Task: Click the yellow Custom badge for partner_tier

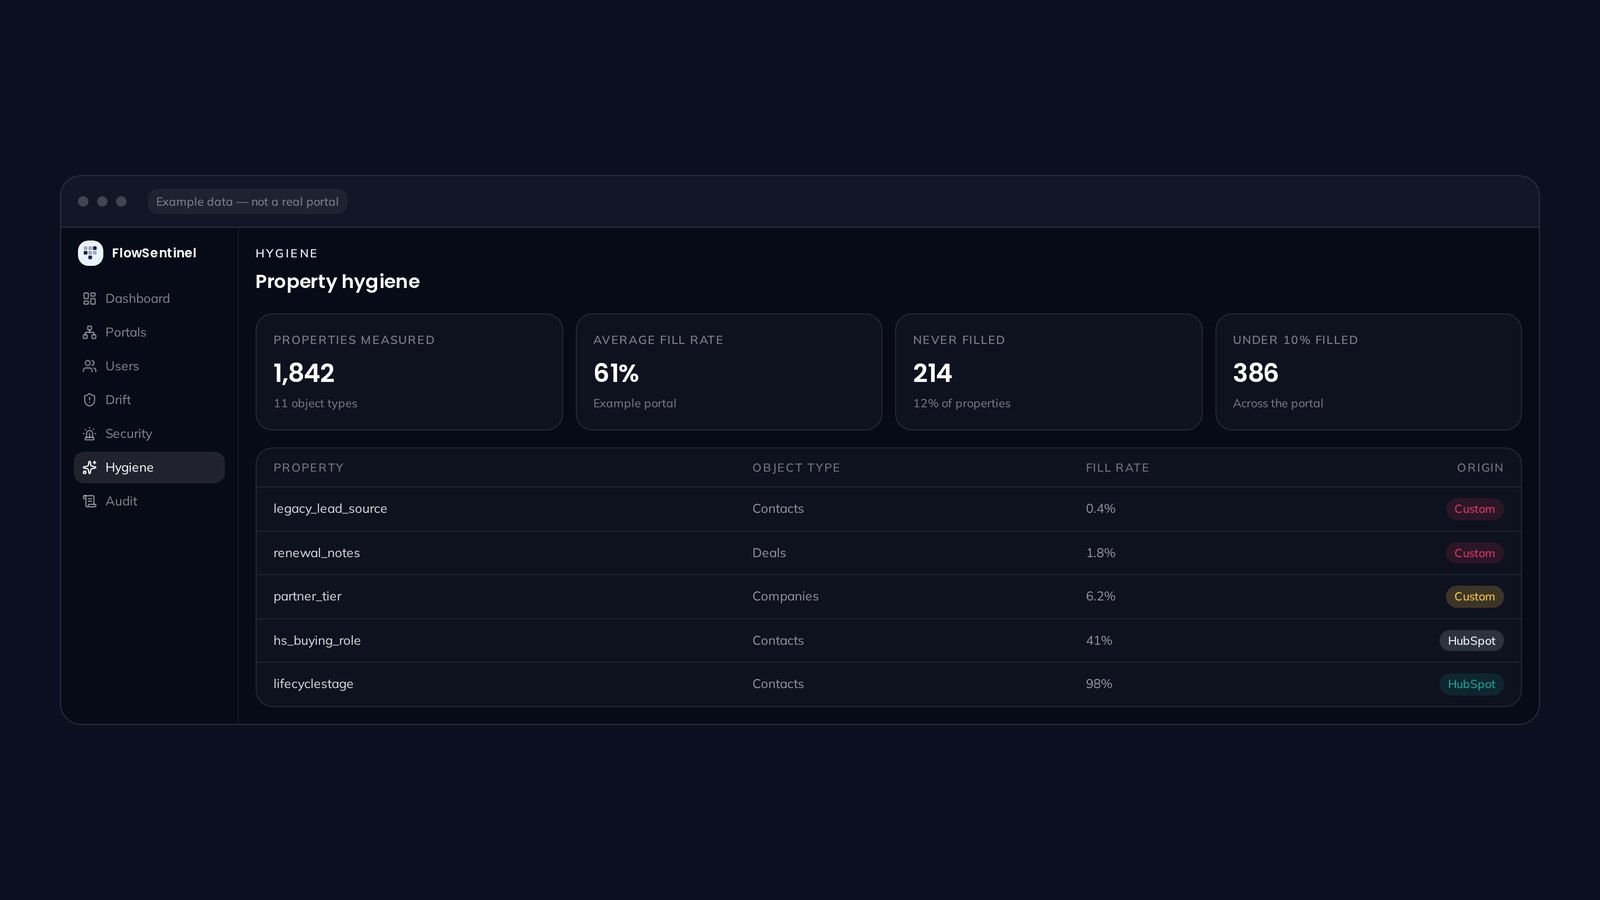Action: click(1474, 597)
